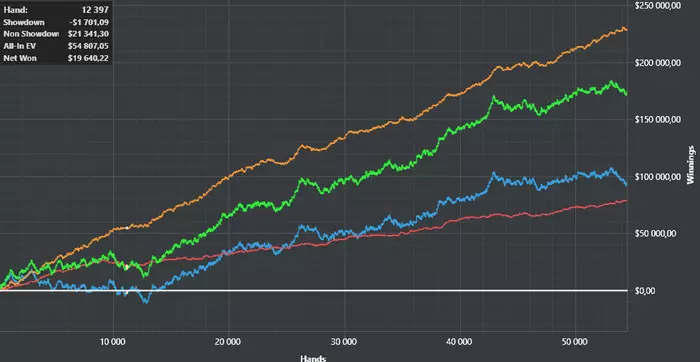Click the '50 000' hands axis tick
Image resolution: width=700 pixels, height=362 pixels.
click(575, 341)
